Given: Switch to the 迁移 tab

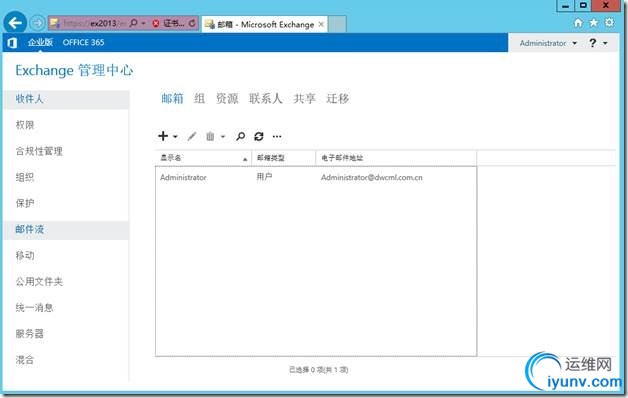Looking at the screenshot, I should point(338,98).
